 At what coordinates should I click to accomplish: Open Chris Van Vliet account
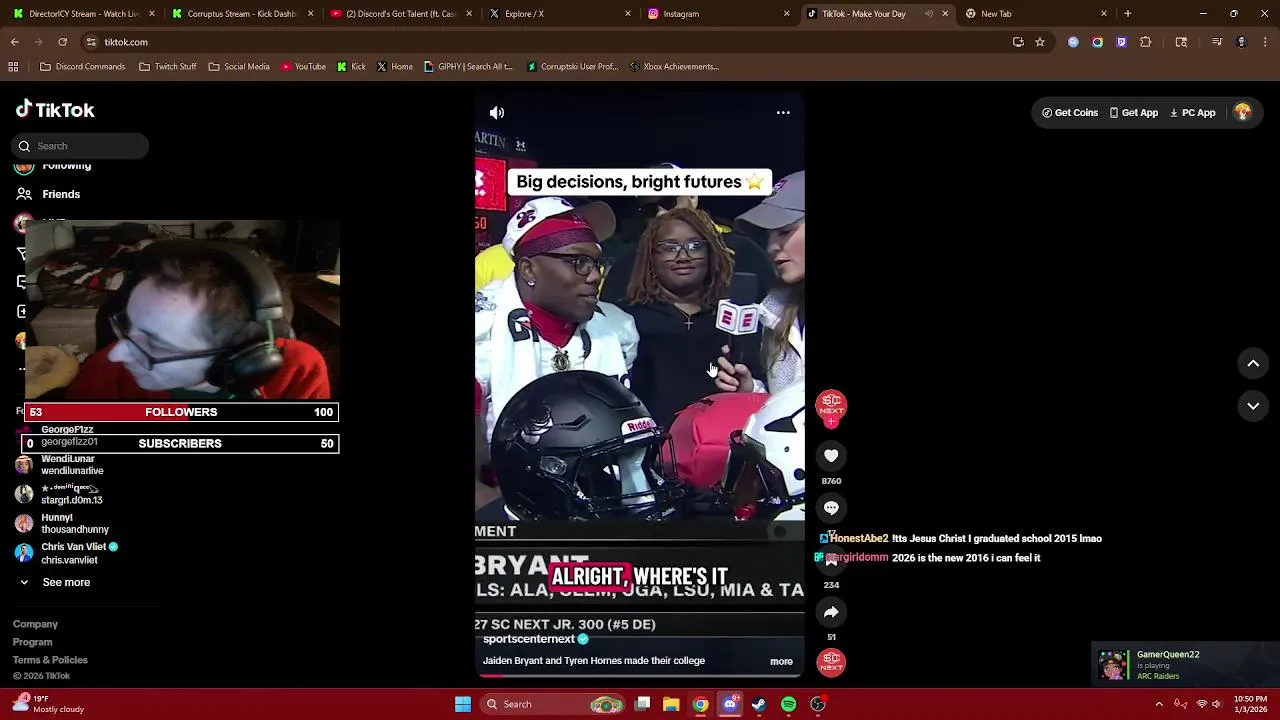tap(69, 553)
